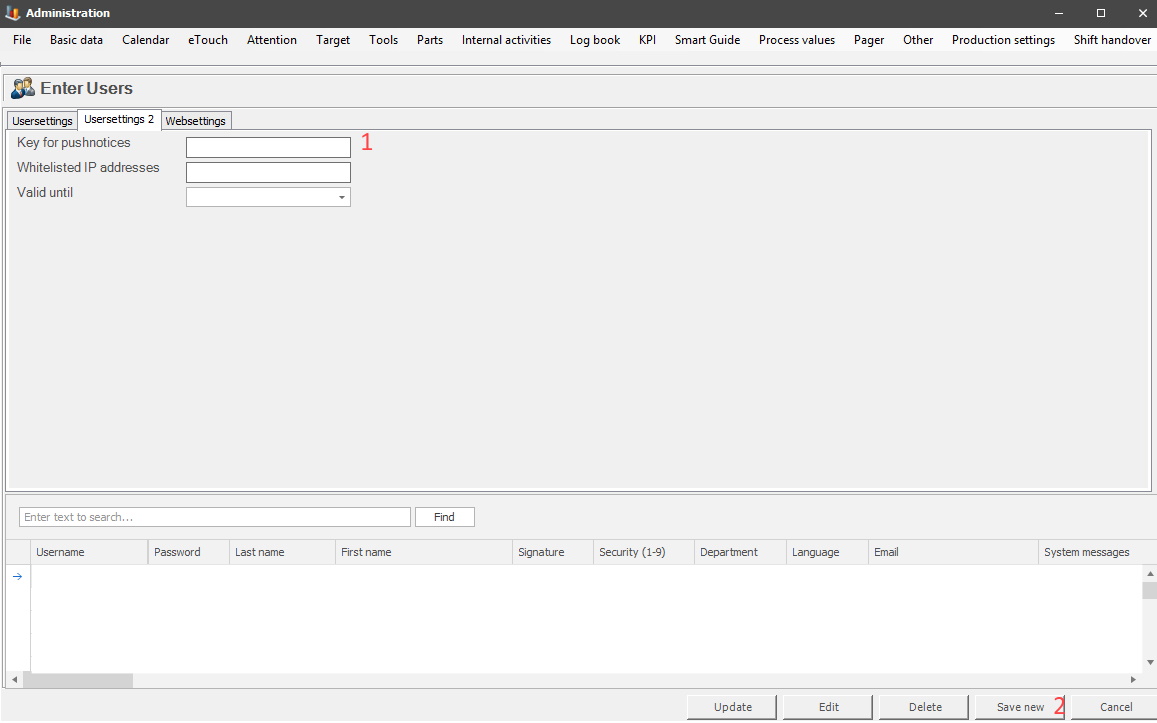1157x723 pixels.
Task: Open the KPI menu
Action: pos(647,40)
